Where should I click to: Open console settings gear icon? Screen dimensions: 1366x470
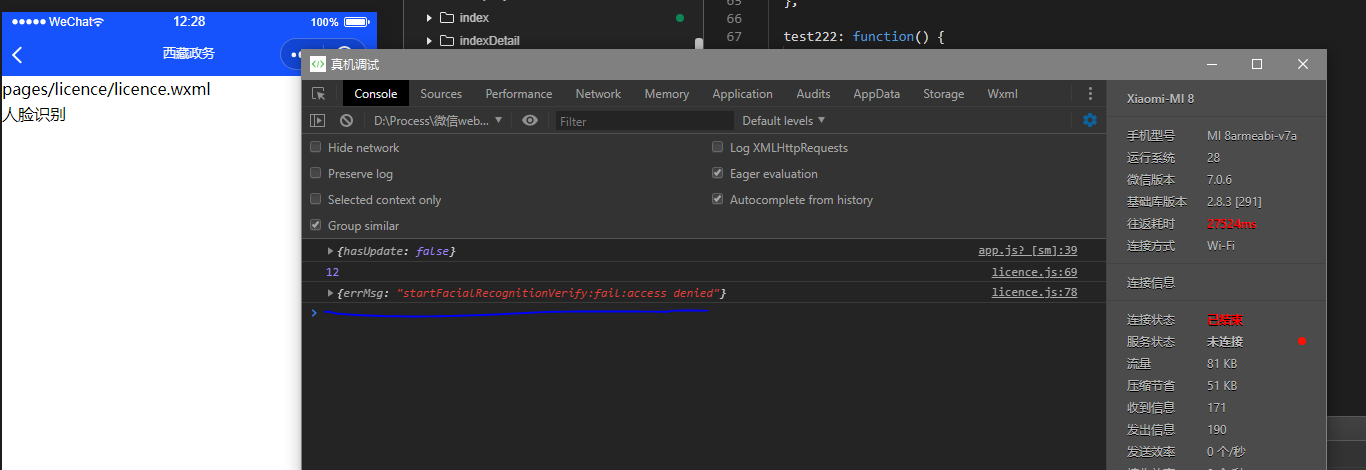pos(1090,120)
